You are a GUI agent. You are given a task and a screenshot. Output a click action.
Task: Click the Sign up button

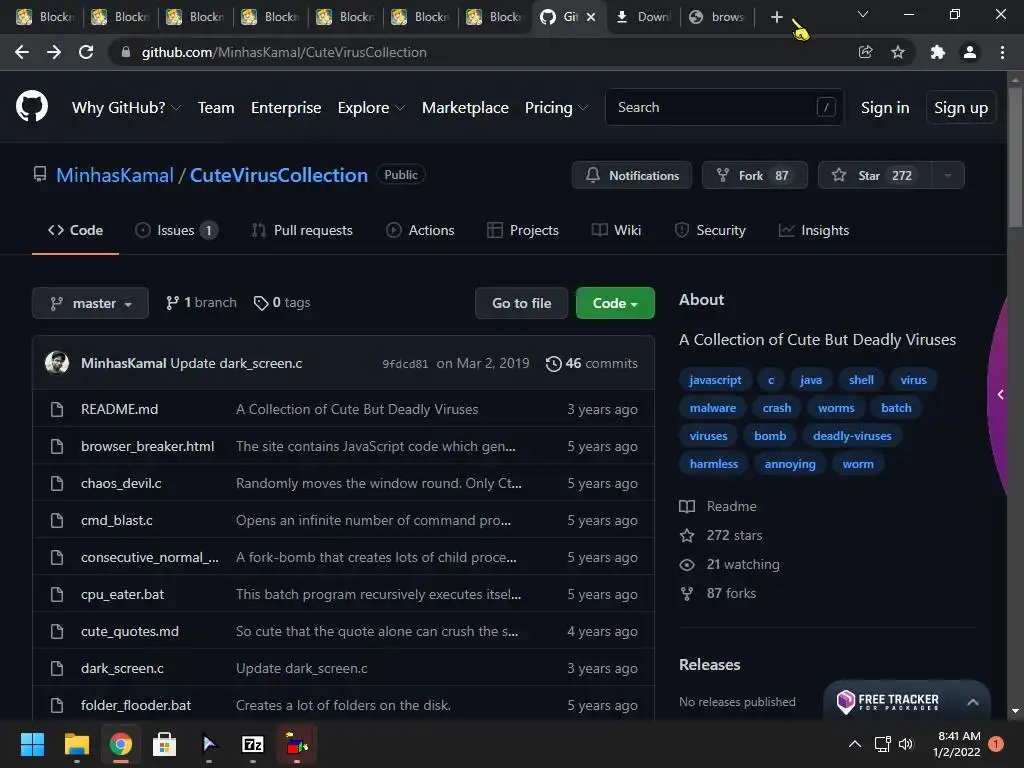click(961, 108)
